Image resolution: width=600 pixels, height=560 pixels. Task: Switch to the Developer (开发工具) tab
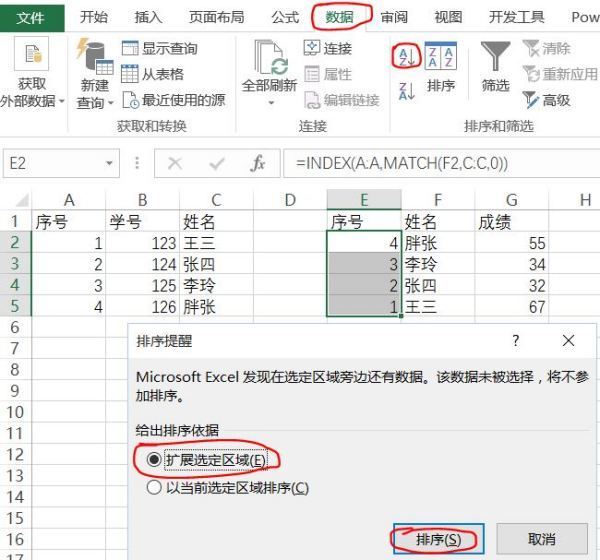click(x=517, y=17)
